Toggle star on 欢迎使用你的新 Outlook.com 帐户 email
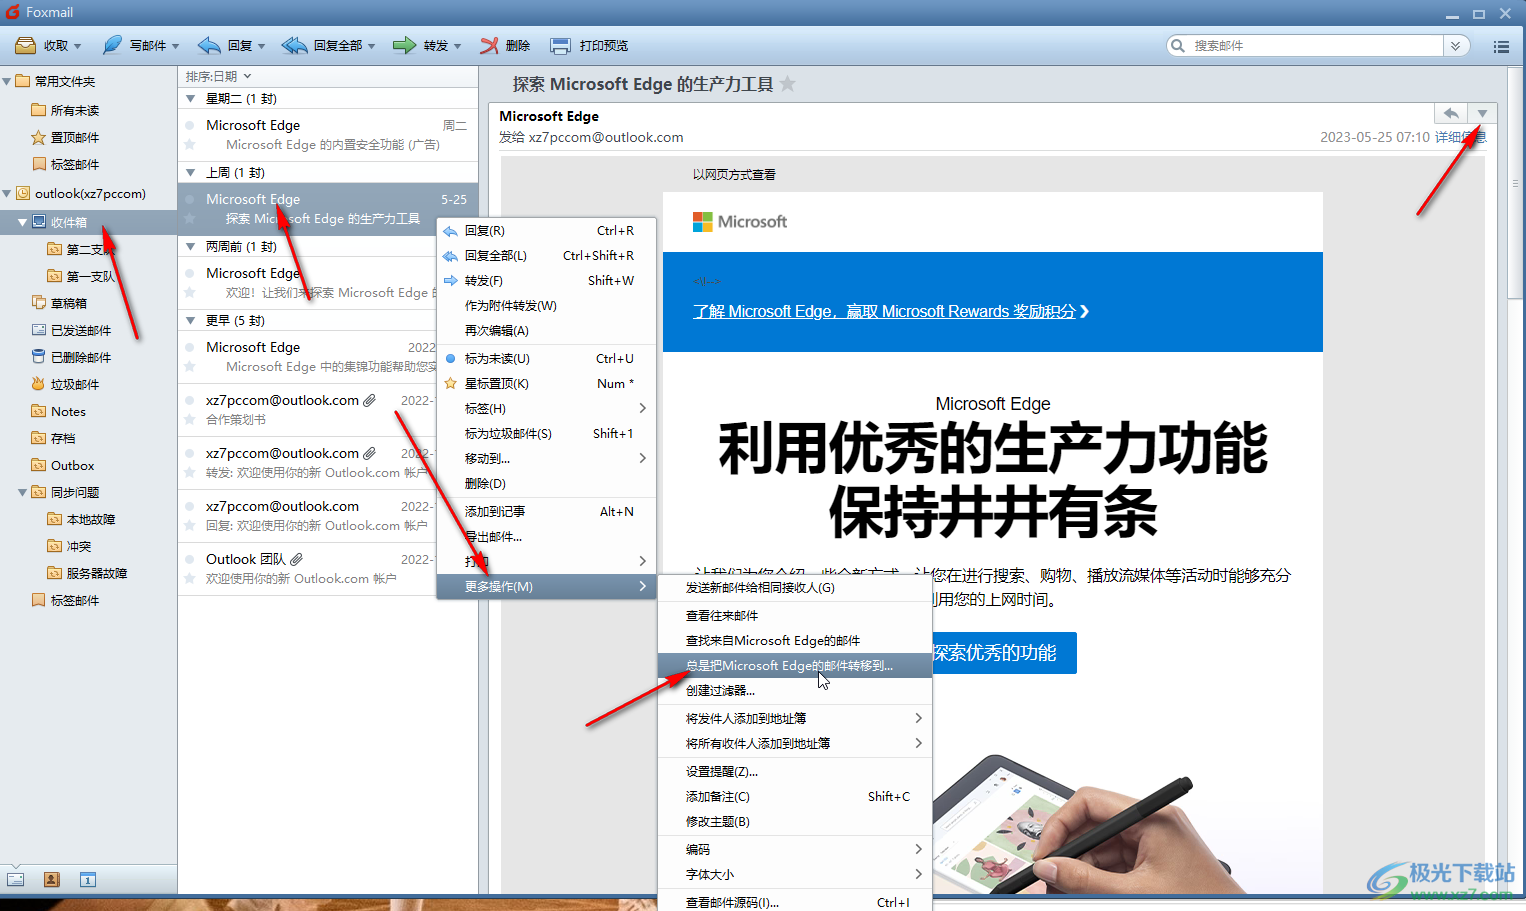 tap(189, 579)
